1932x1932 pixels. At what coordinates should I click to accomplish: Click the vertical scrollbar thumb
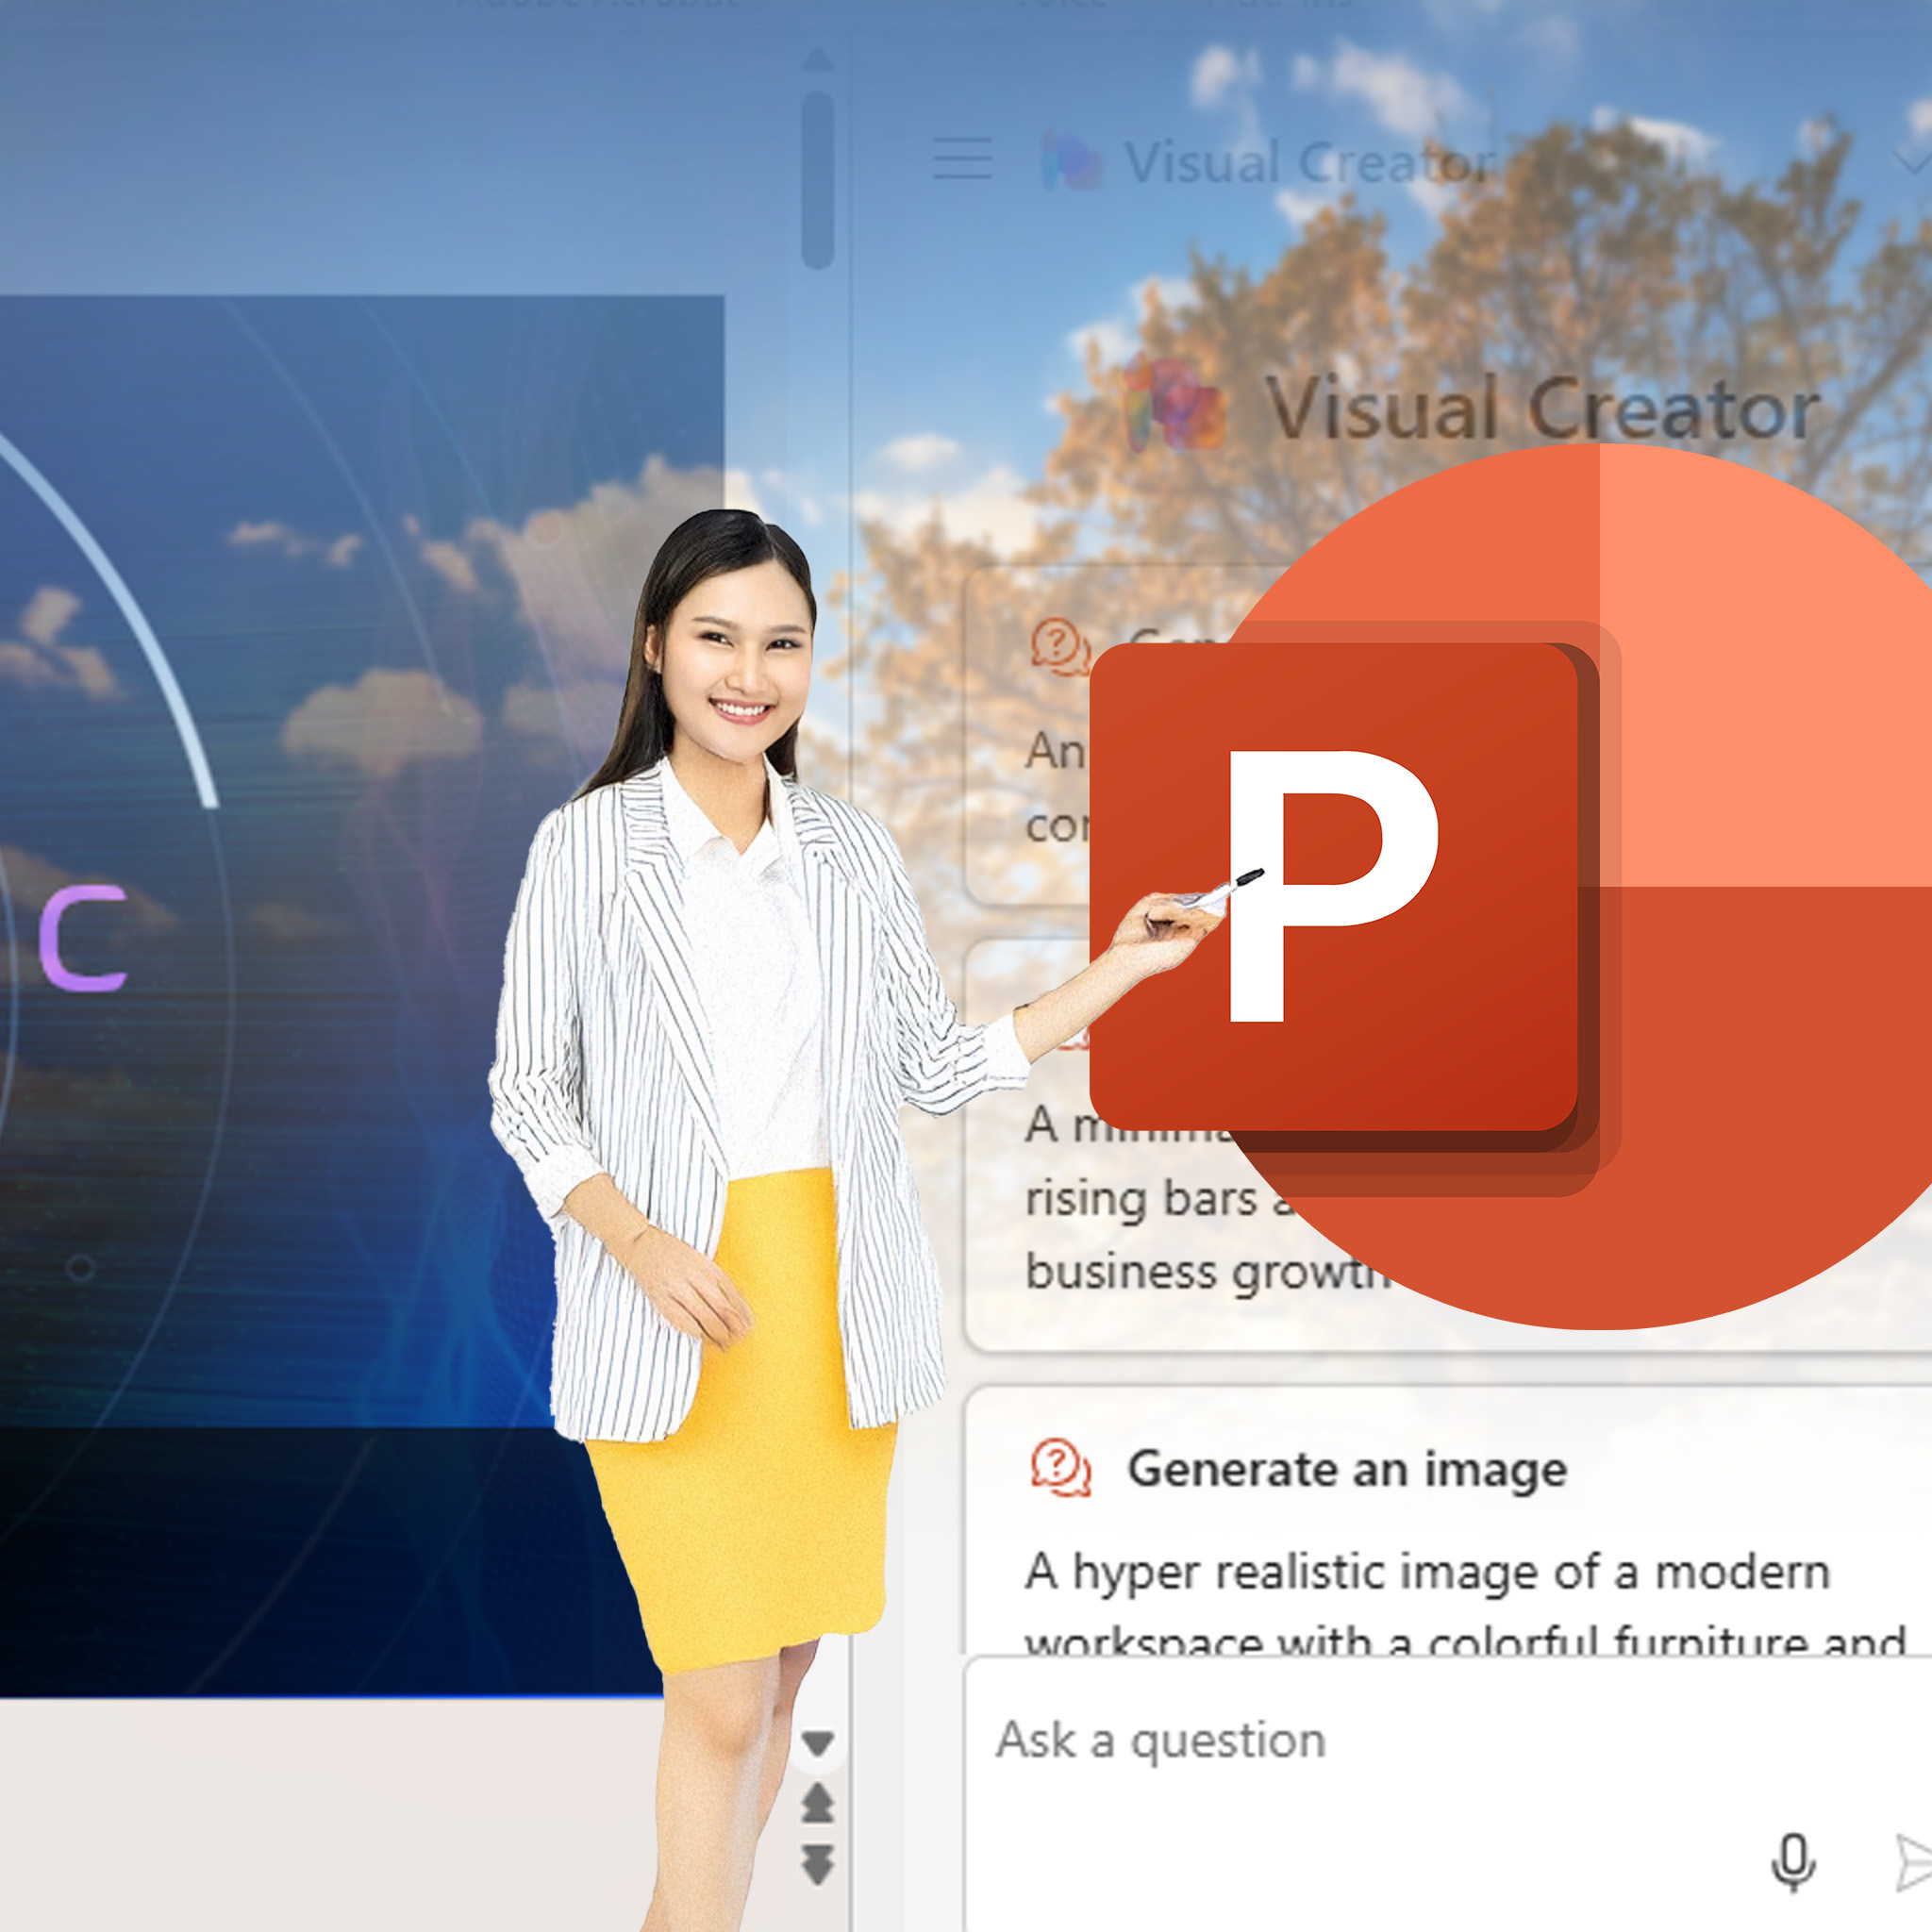[x=818, y=180]
